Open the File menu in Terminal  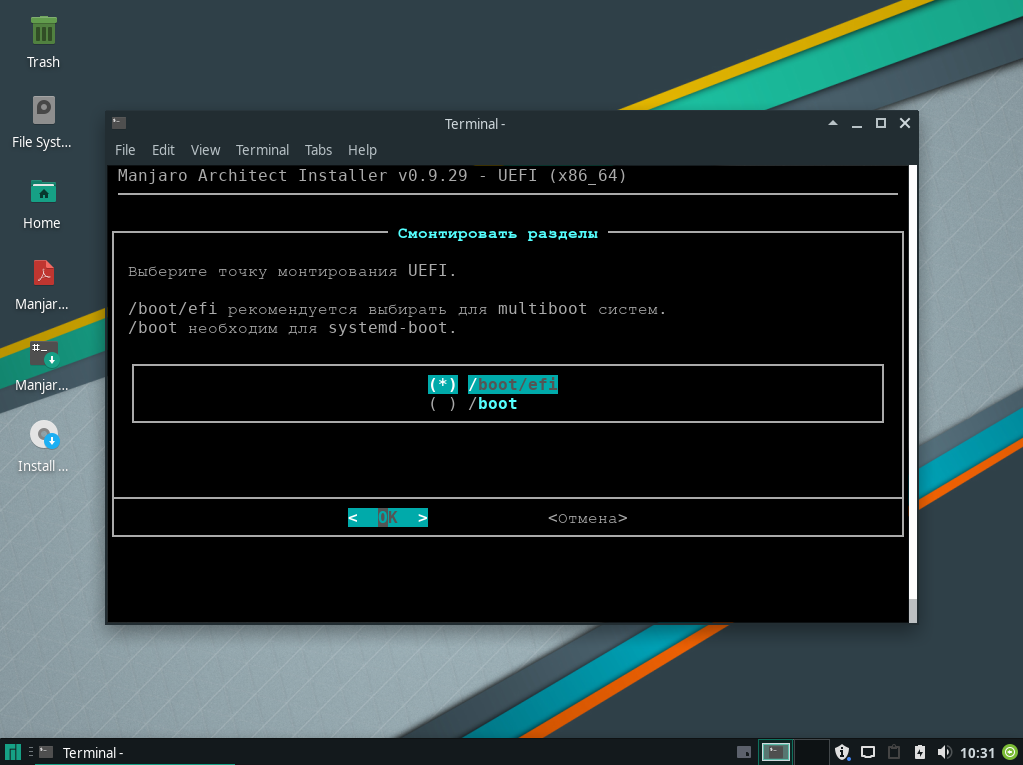(x=125, y=150)
